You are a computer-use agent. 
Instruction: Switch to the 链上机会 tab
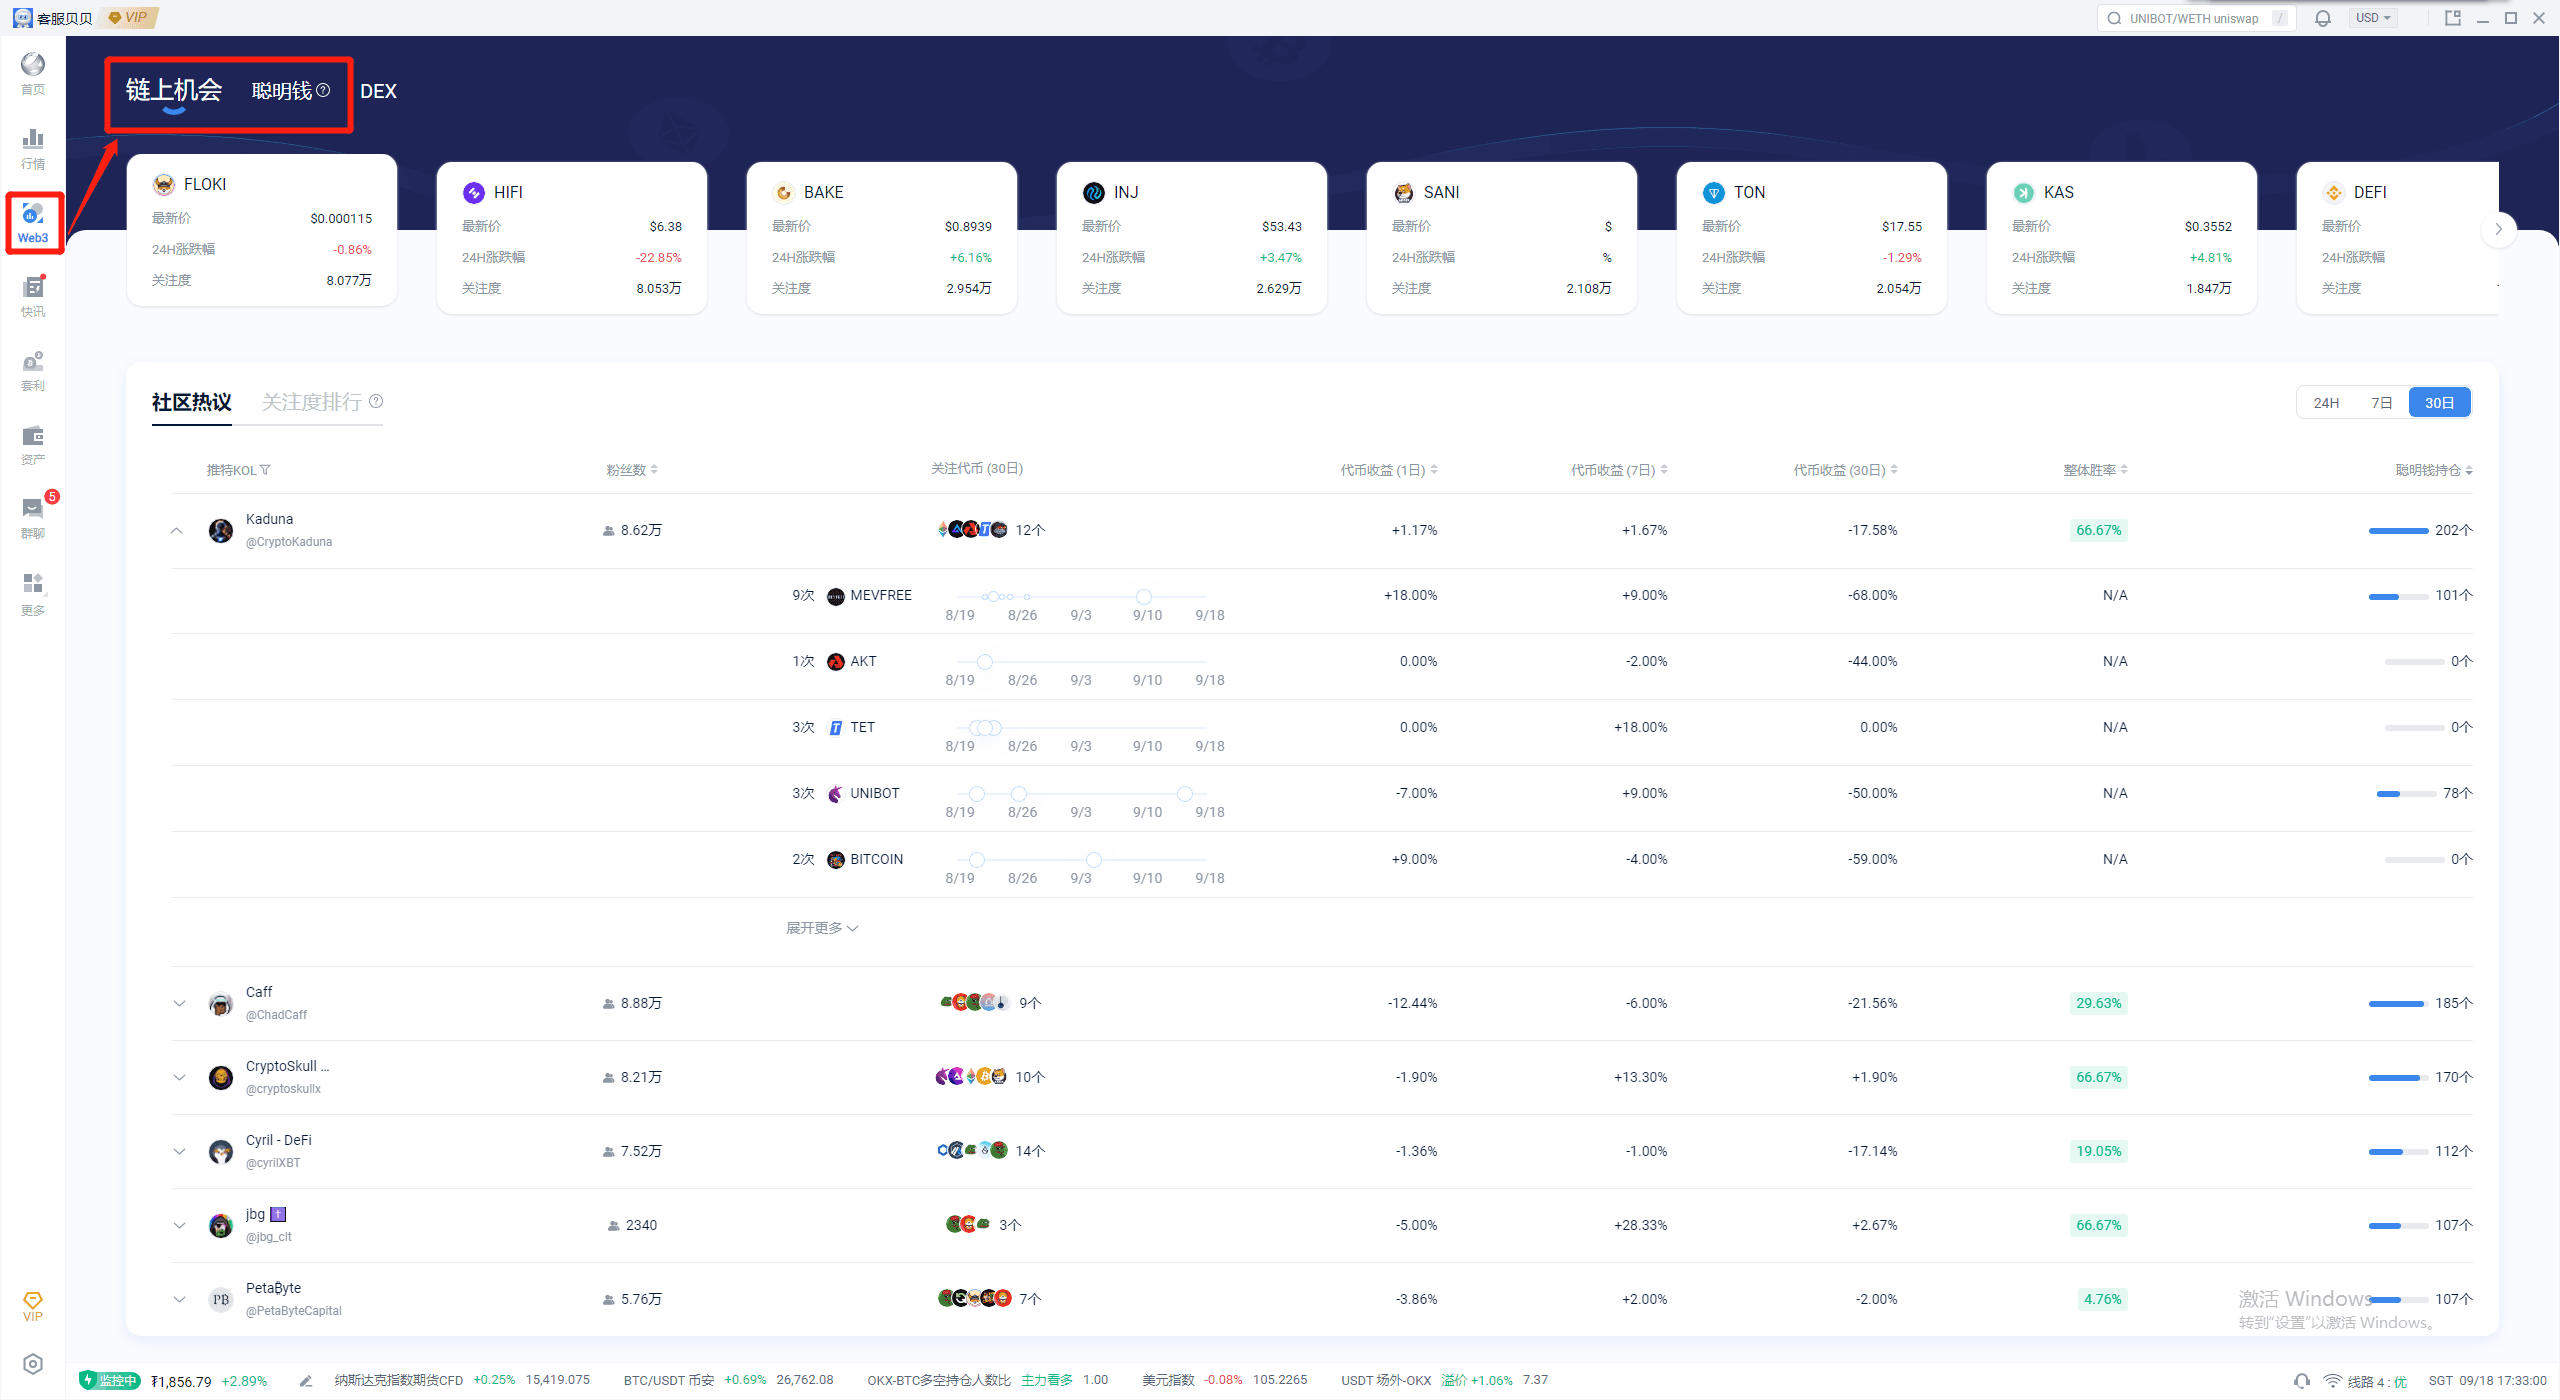[174, 90]
